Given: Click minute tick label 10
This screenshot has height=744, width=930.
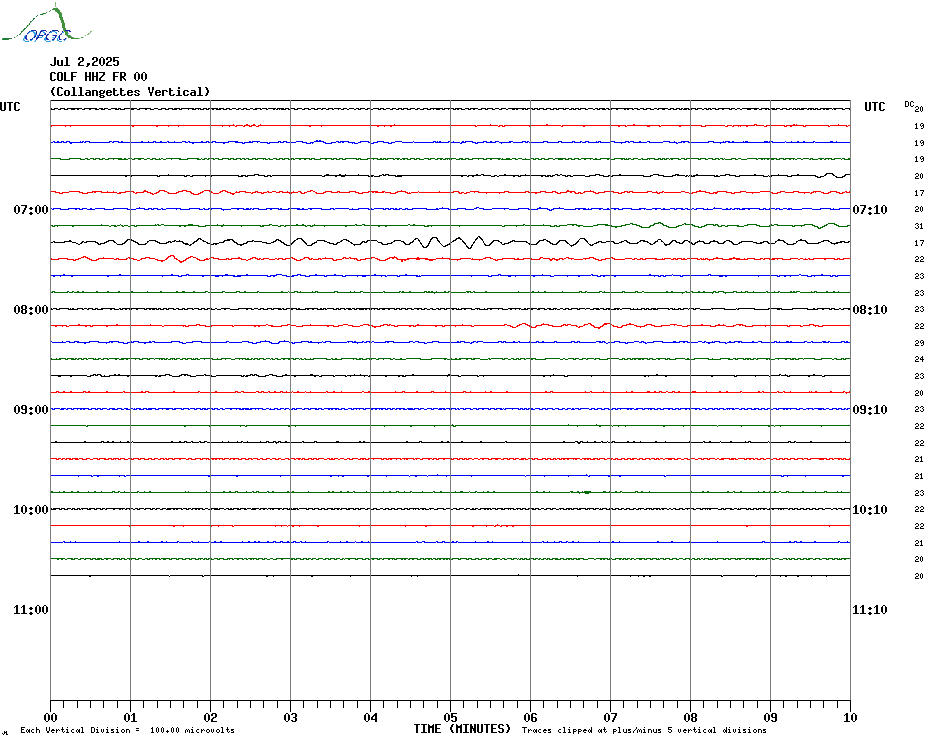Looking at the screenshot, I should point(851,718).
